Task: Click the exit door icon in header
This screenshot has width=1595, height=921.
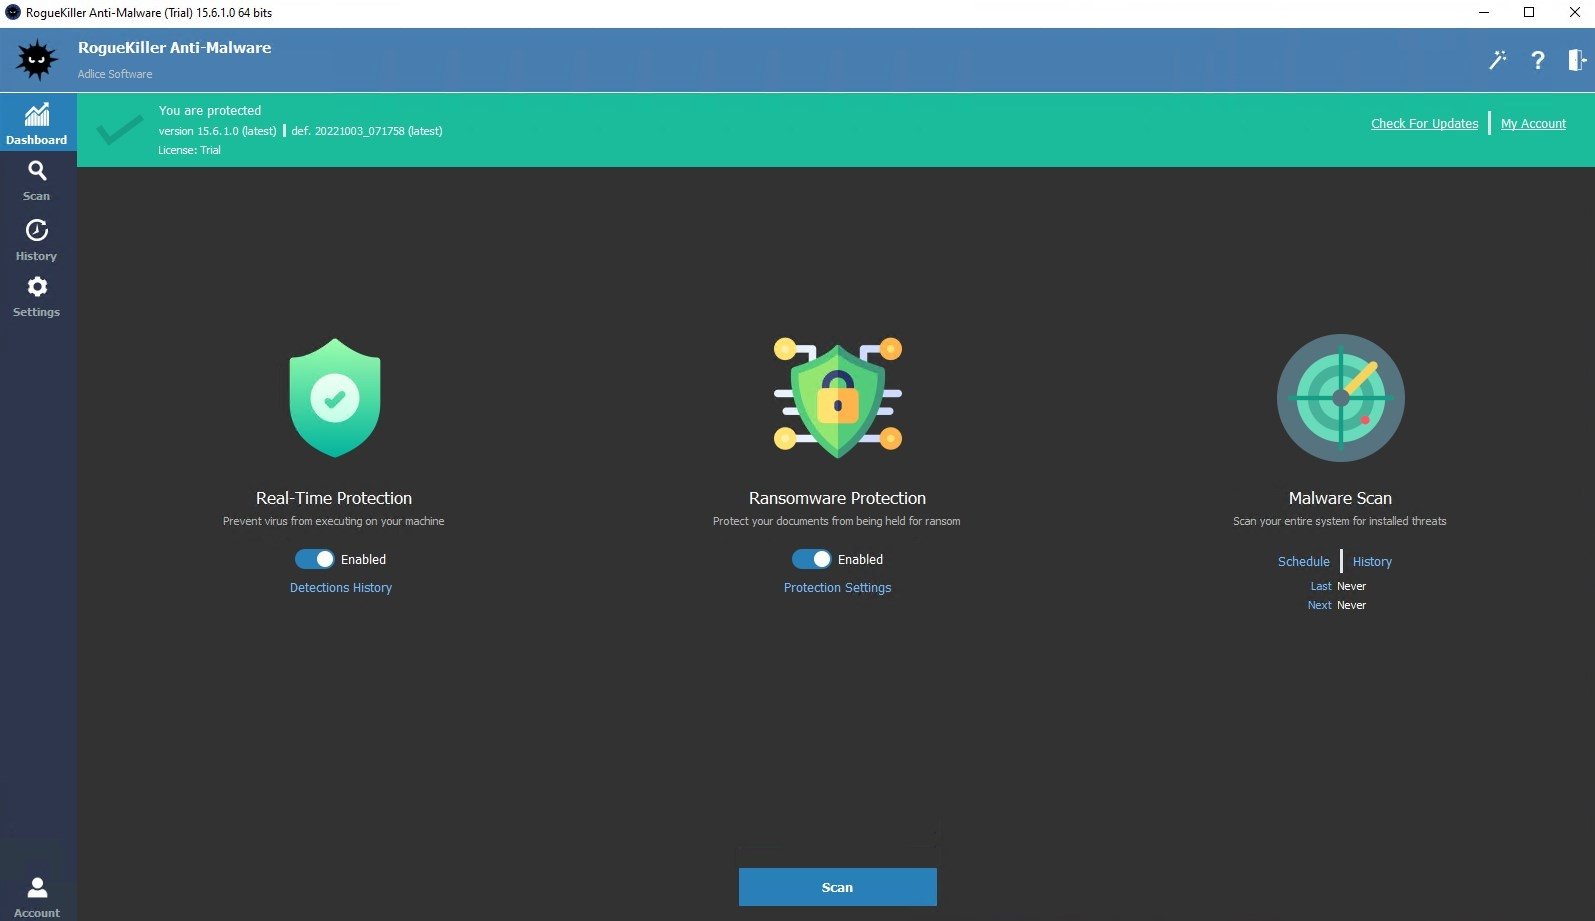Action: click(1577, 60)
